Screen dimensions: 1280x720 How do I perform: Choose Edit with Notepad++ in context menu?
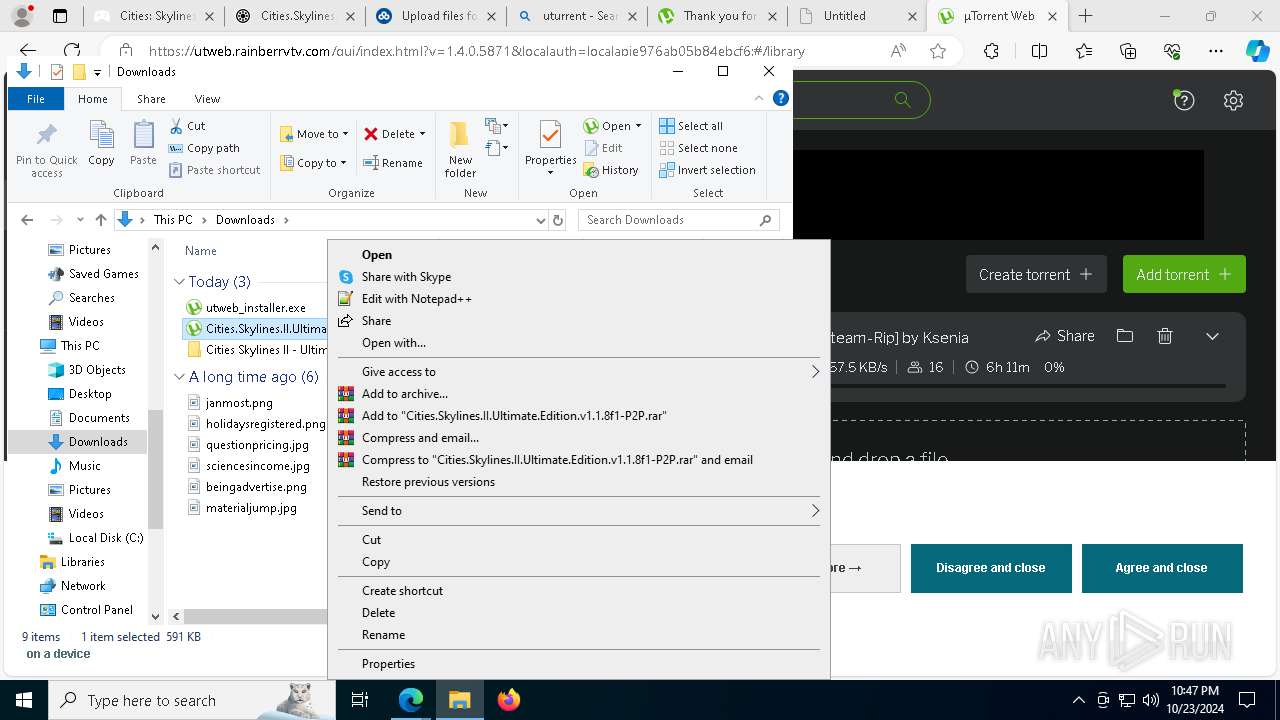tap(416, 299)
